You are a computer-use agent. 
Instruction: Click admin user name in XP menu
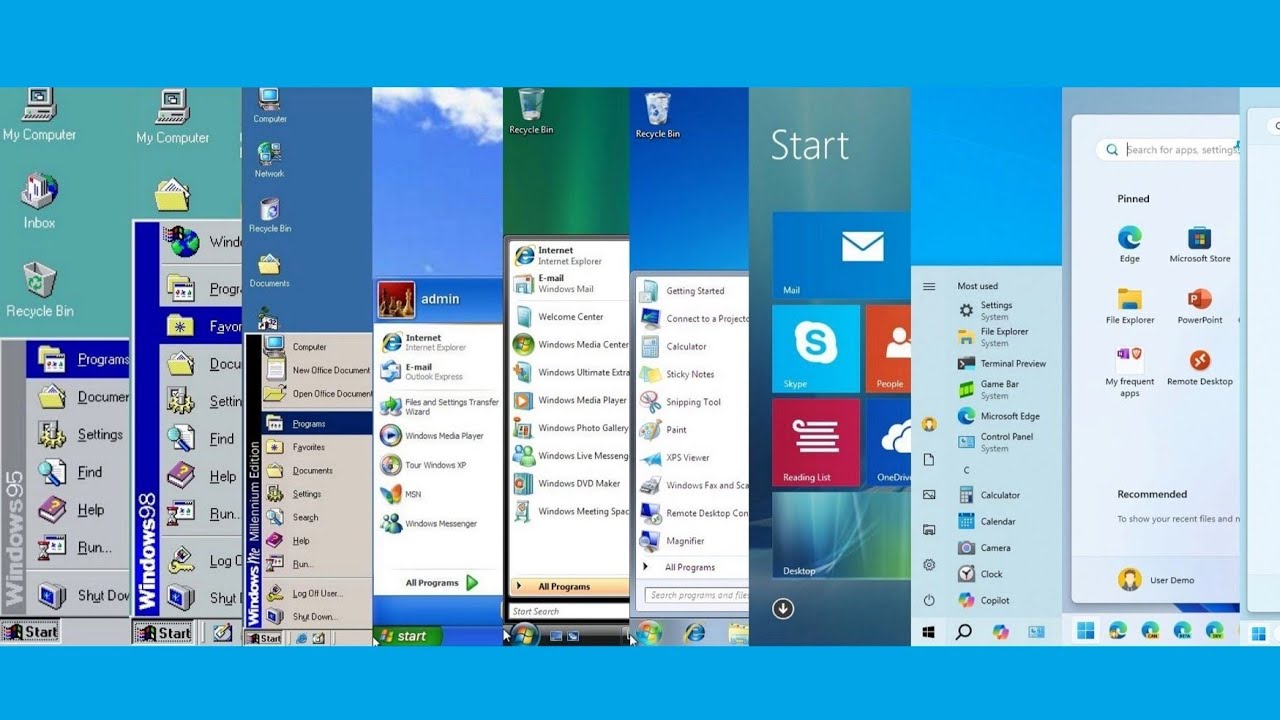pyautogui.click(x=440, y=299)
